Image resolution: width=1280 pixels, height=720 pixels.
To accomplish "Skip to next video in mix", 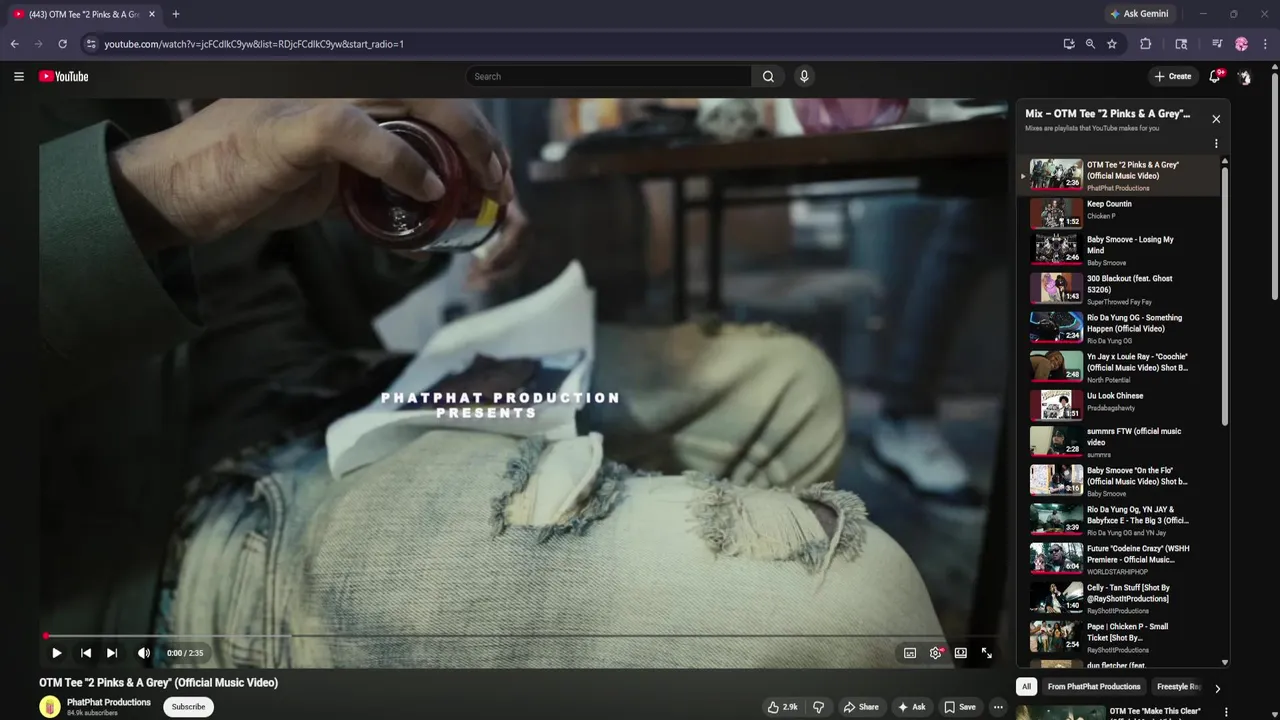I will [112, 653].
